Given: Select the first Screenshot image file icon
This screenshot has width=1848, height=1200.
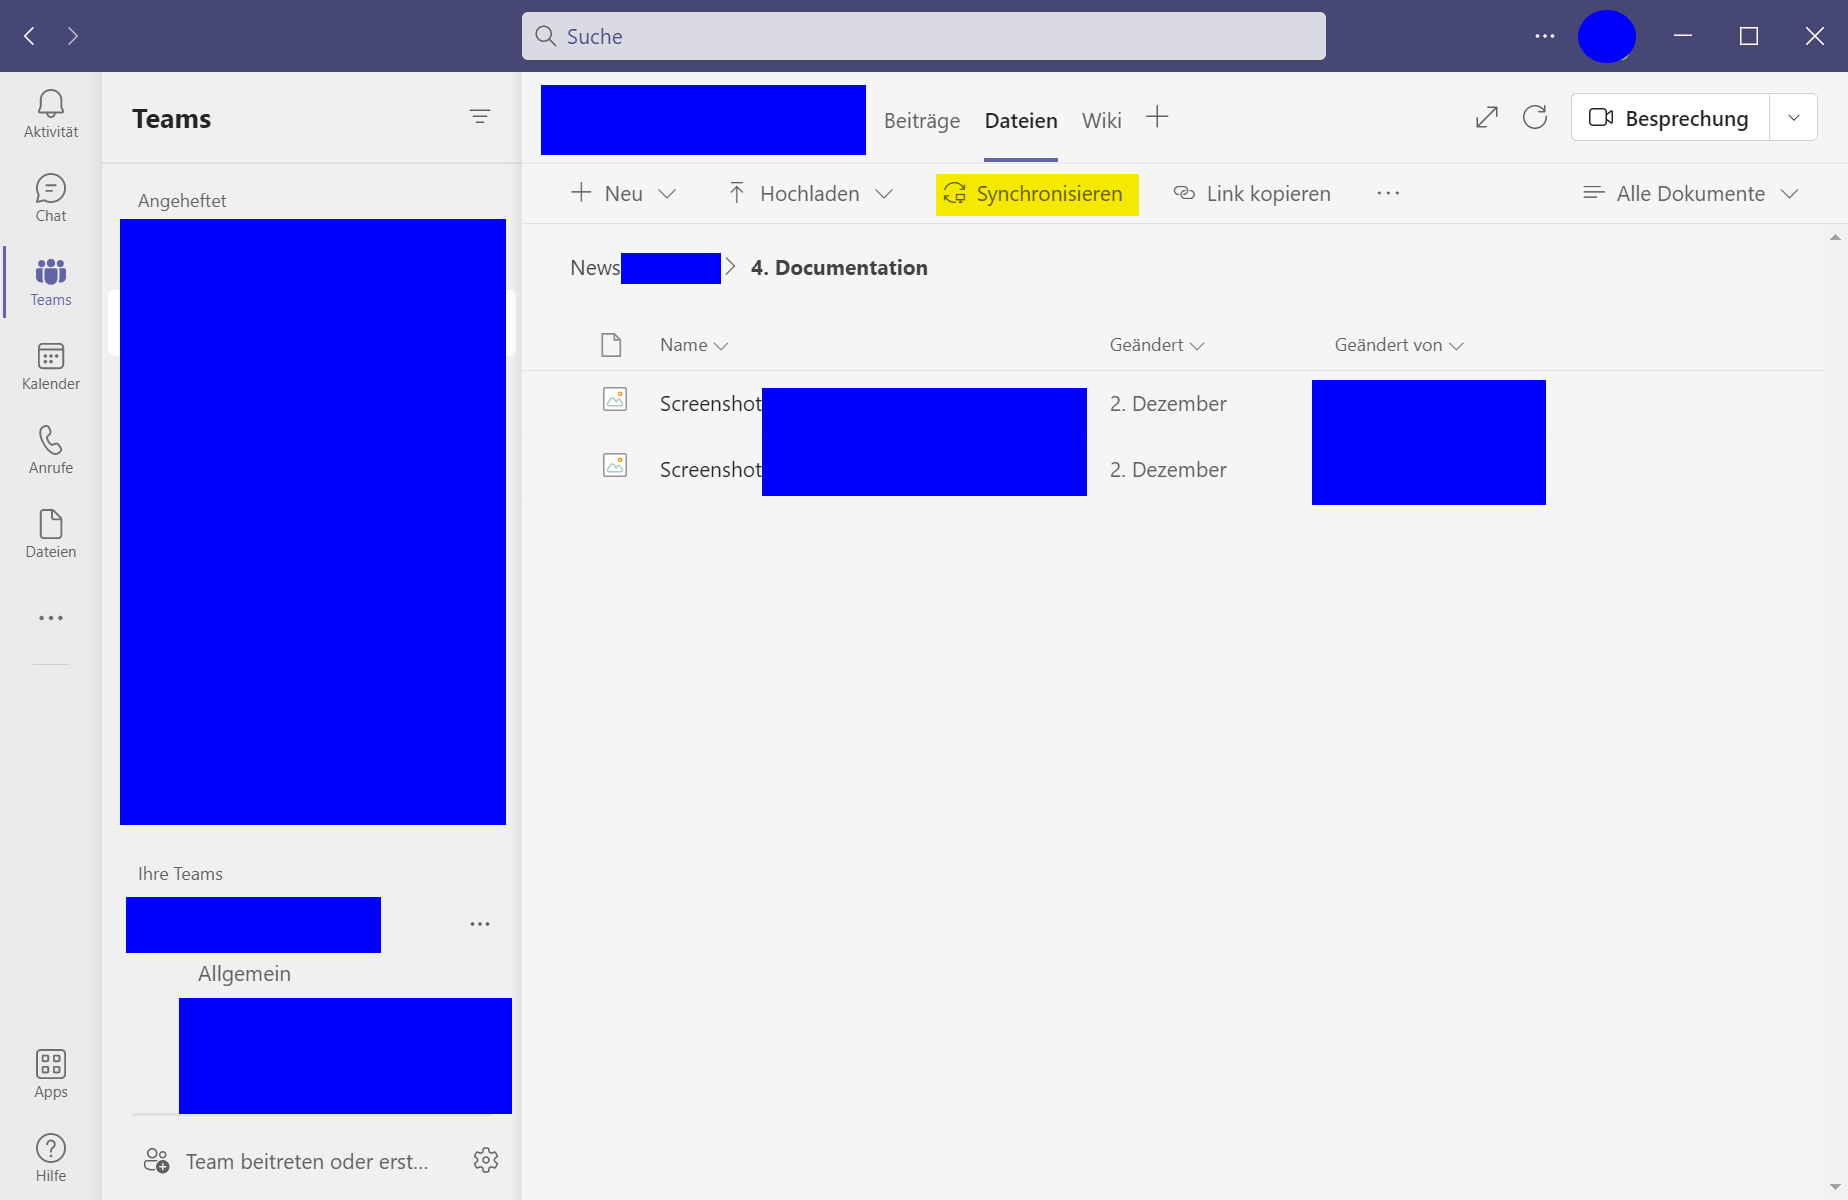Looking at the screenshot, I should pyautogui.click(x=615, y=400).
